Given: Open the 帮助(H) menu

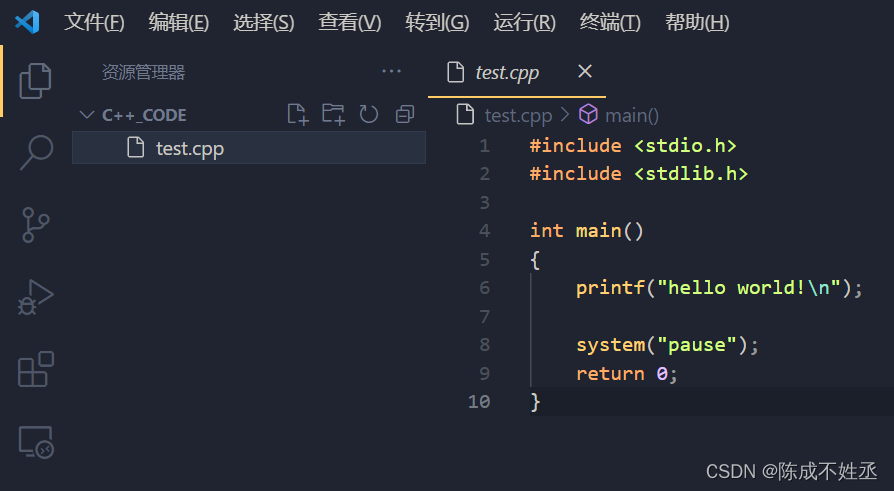Looking at the screenshot, I should pyautogui.click(x=697, y=22).
